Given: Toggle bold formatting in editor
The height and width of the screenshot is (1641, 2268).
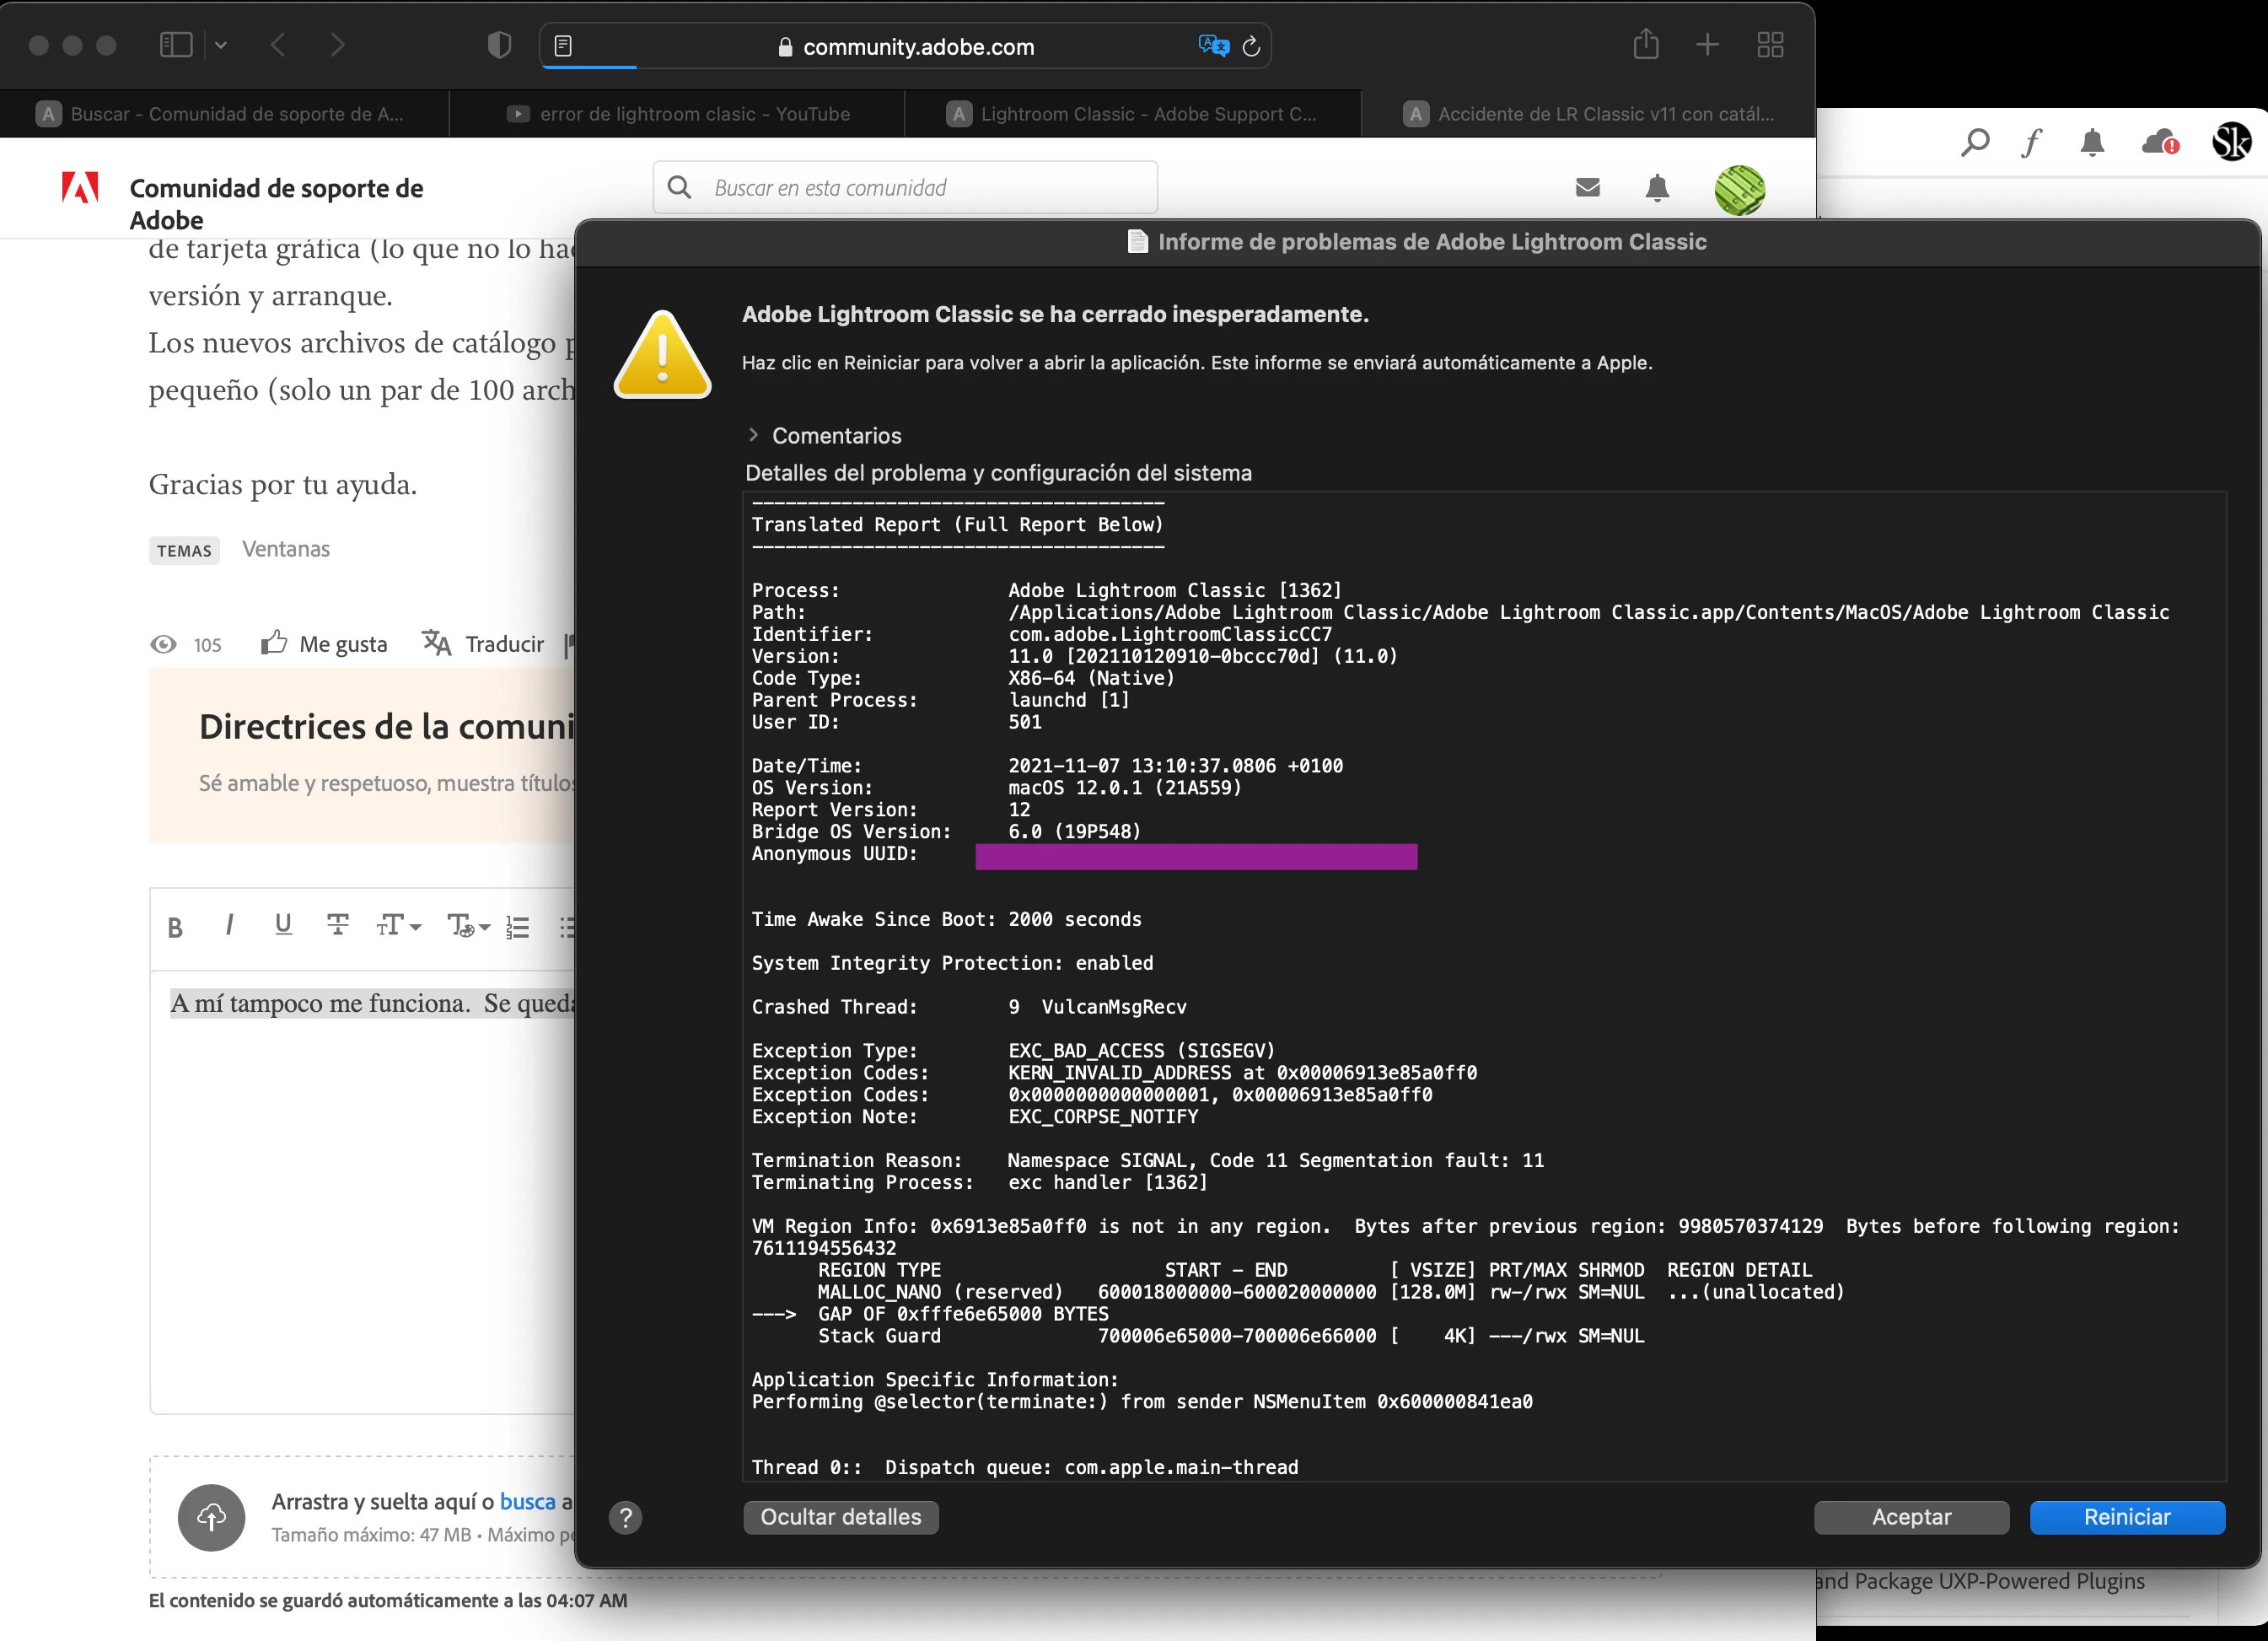Looking at the screenshot, I should click(x=175, y=927).
